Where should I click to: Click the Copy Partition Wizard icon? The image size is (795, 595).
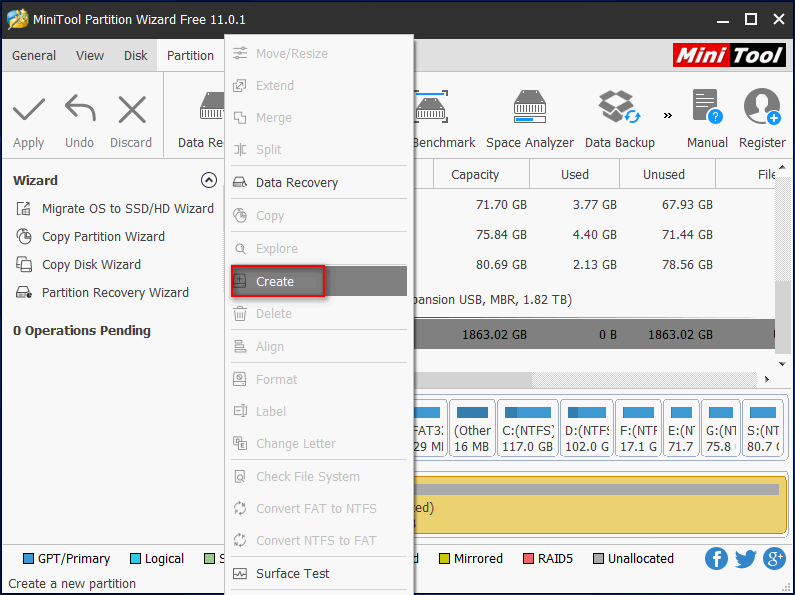tap(24, 236)
